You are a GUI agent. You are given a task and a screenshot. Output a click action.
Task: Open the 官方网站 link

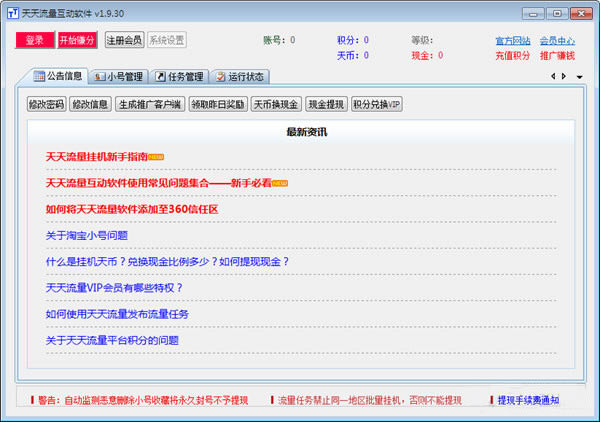513,41
